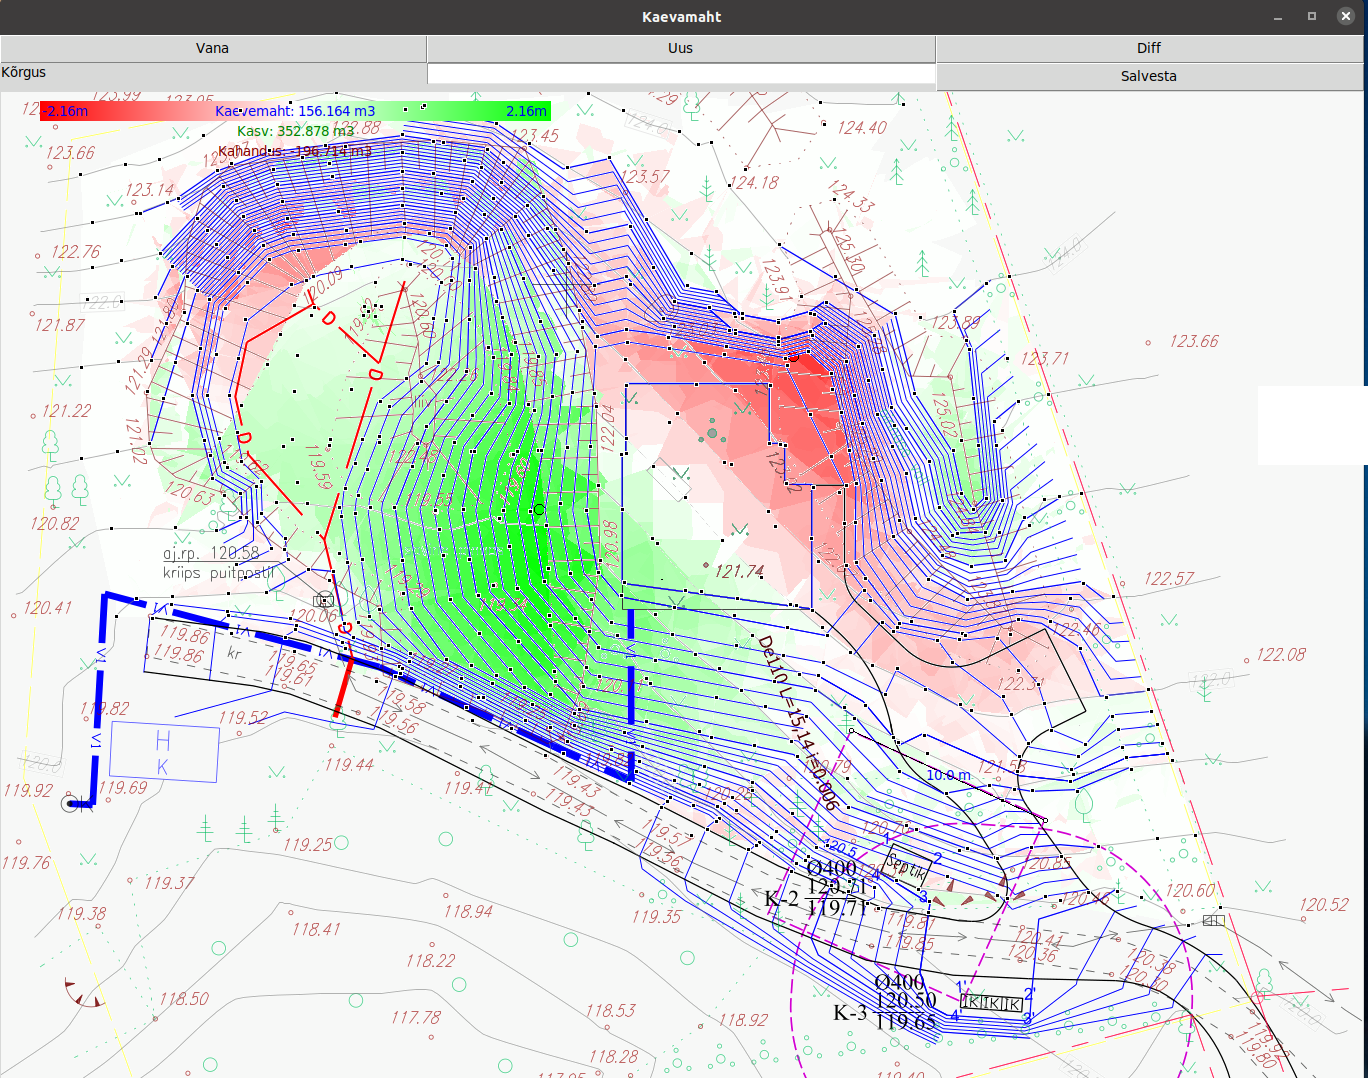The height and width of the screenshot is (1078, 1368).
Task: Open the Diff view
Action: (x=1148, y=48)
